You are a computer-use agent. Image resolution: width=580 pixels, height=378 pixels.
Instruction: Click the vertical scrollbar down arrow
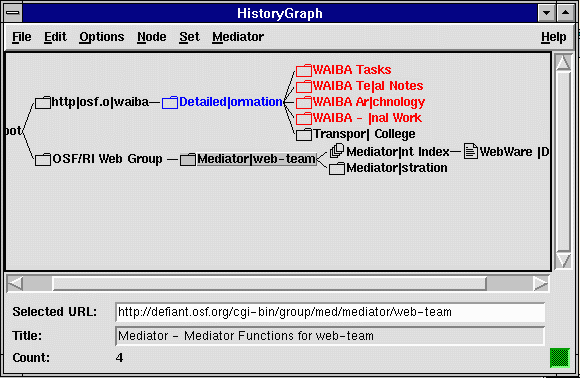coord(563,260)
